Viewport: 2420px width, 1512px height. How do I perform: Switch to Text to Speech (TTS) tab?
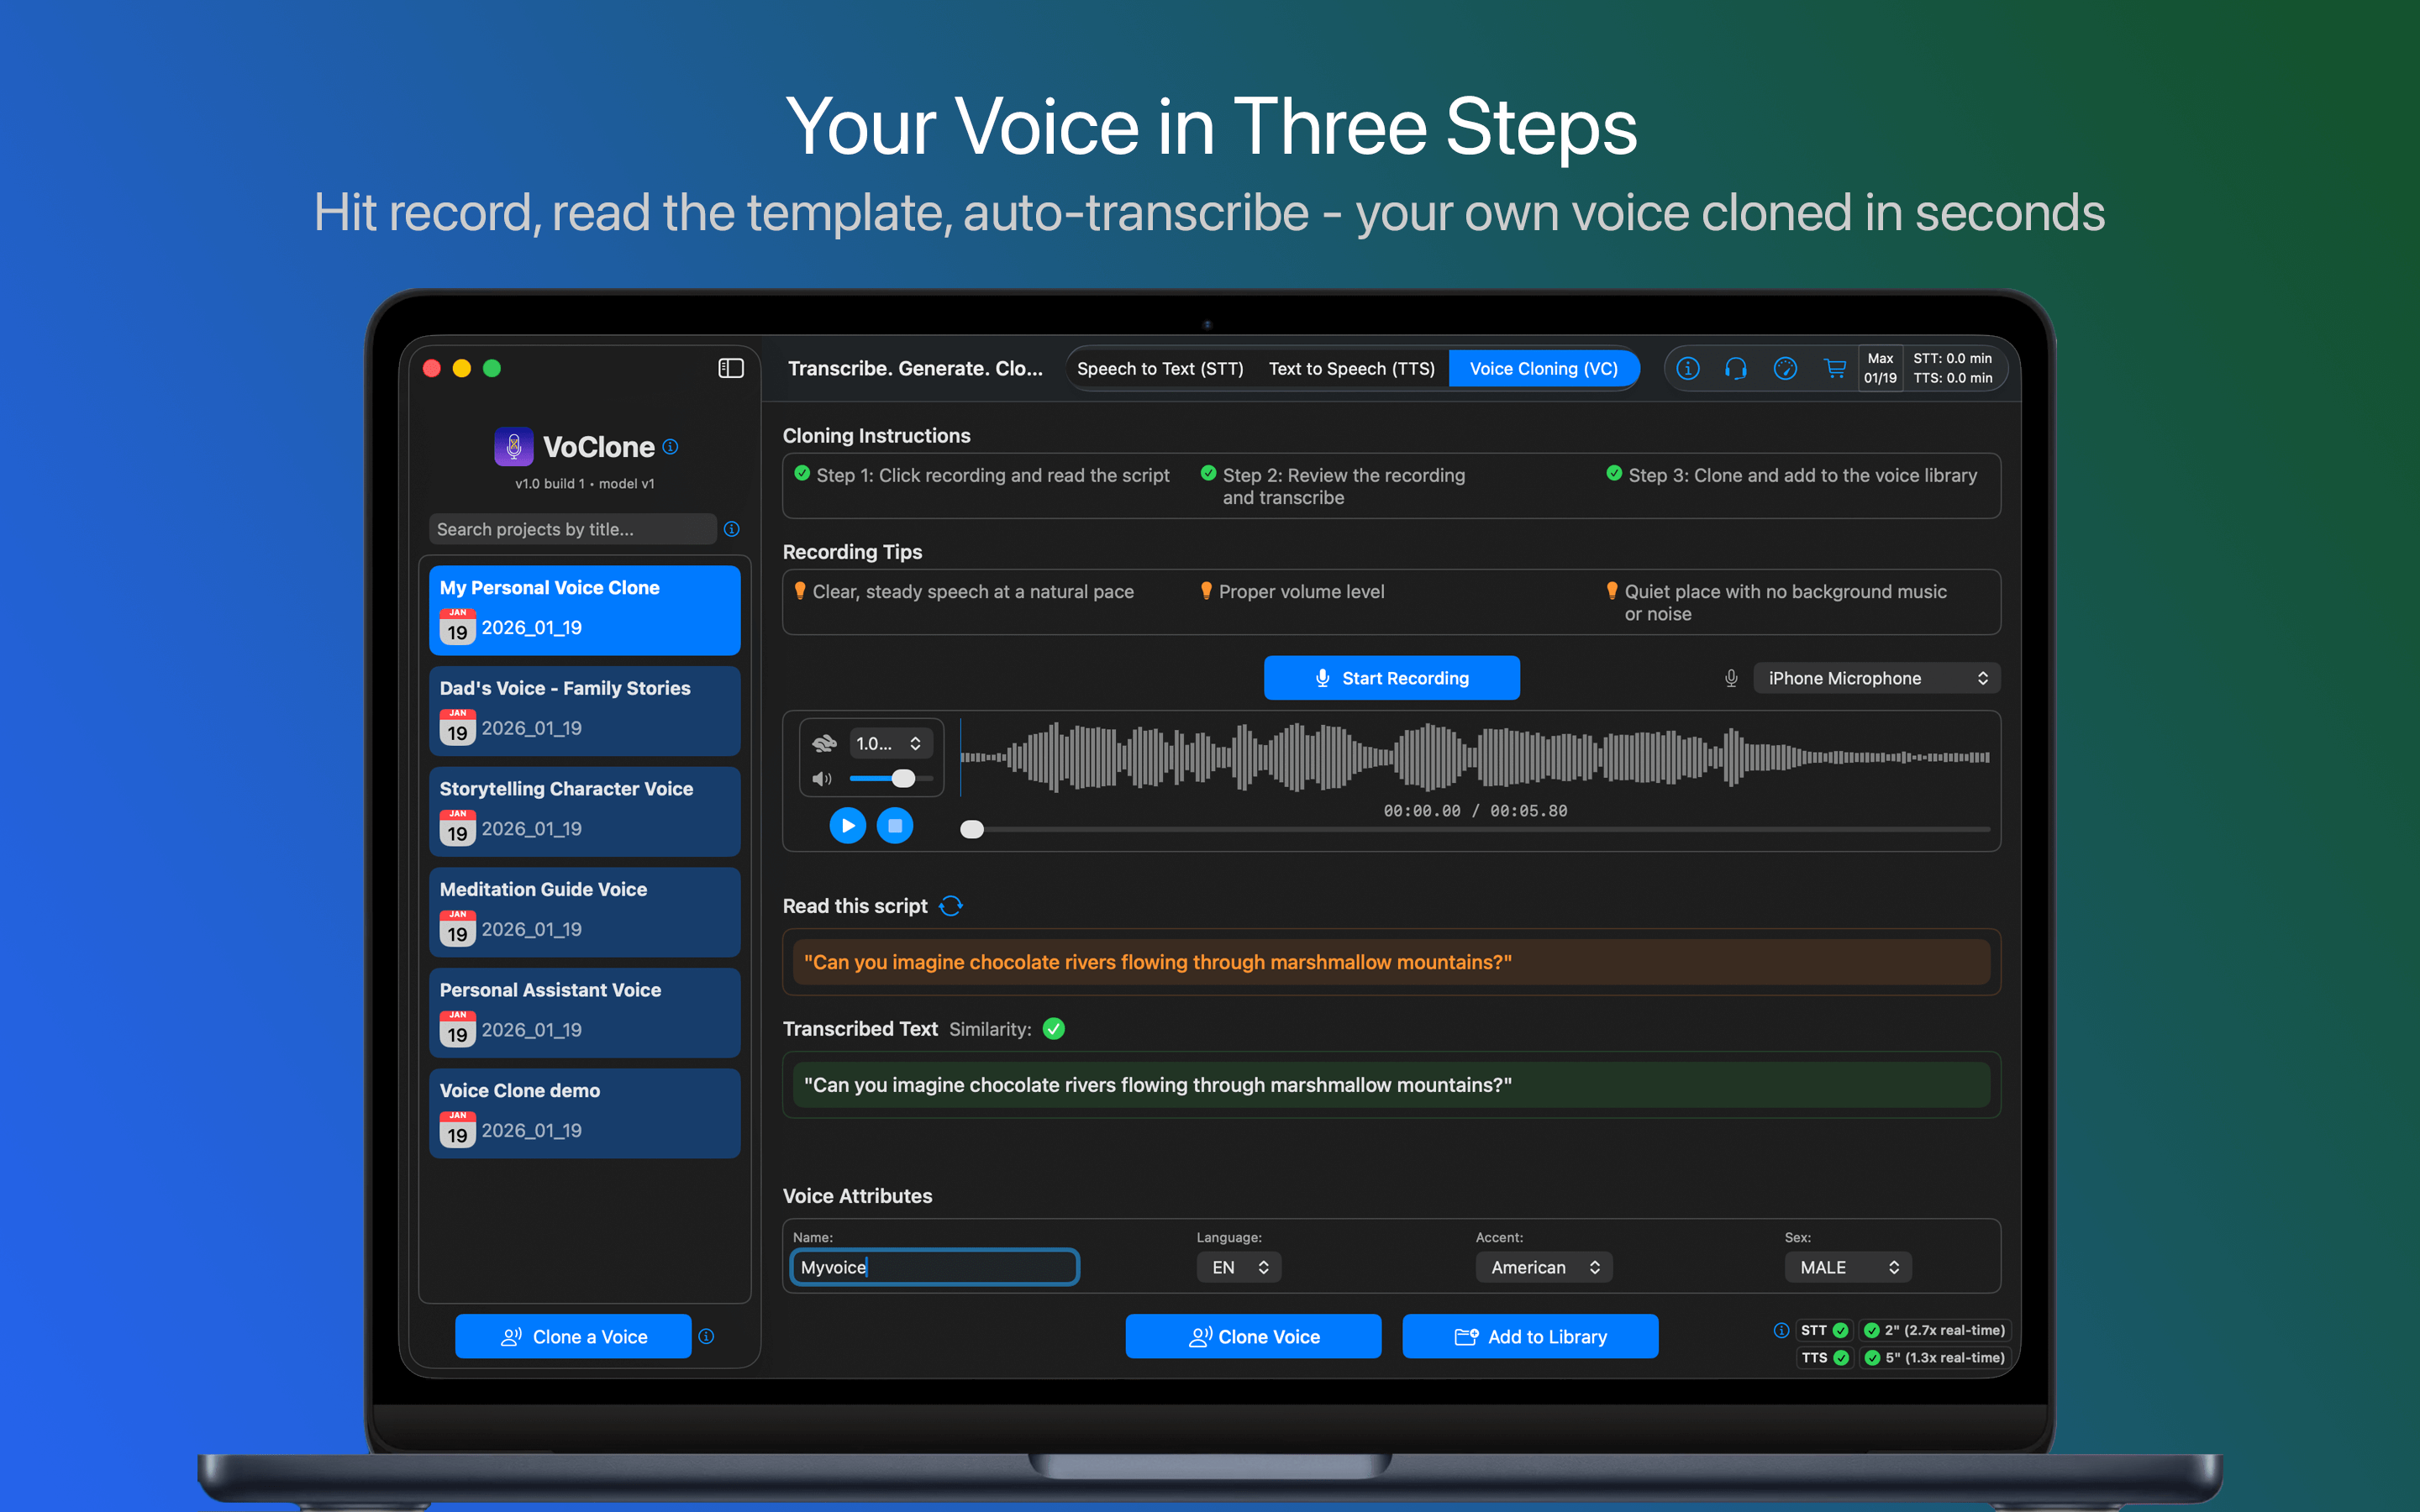(1351, 368)
